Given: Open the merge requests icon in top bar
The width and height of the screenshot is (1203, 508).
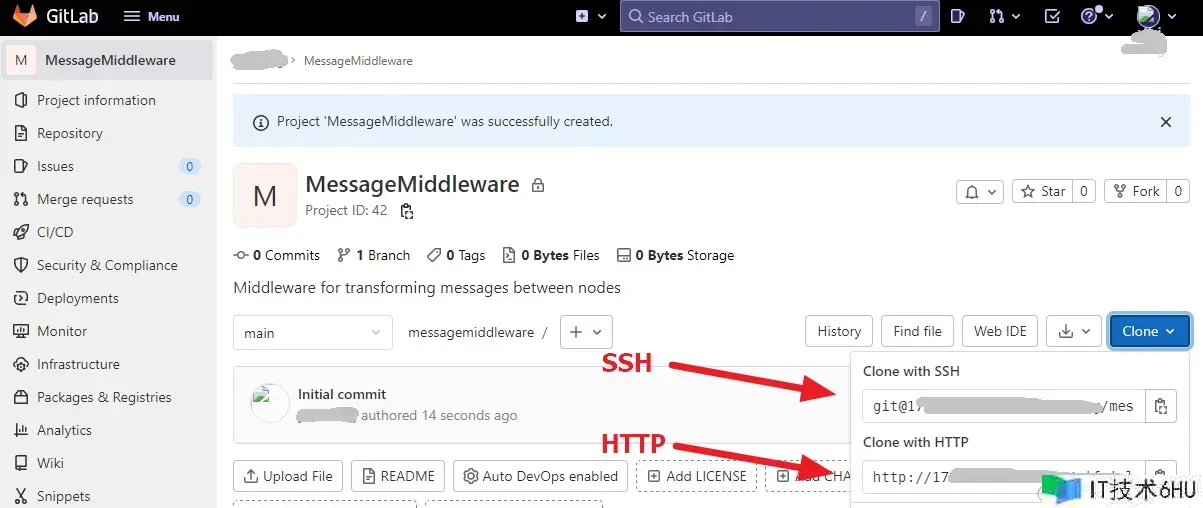Looking at the screenshot, I should [x=1004, y=16].
